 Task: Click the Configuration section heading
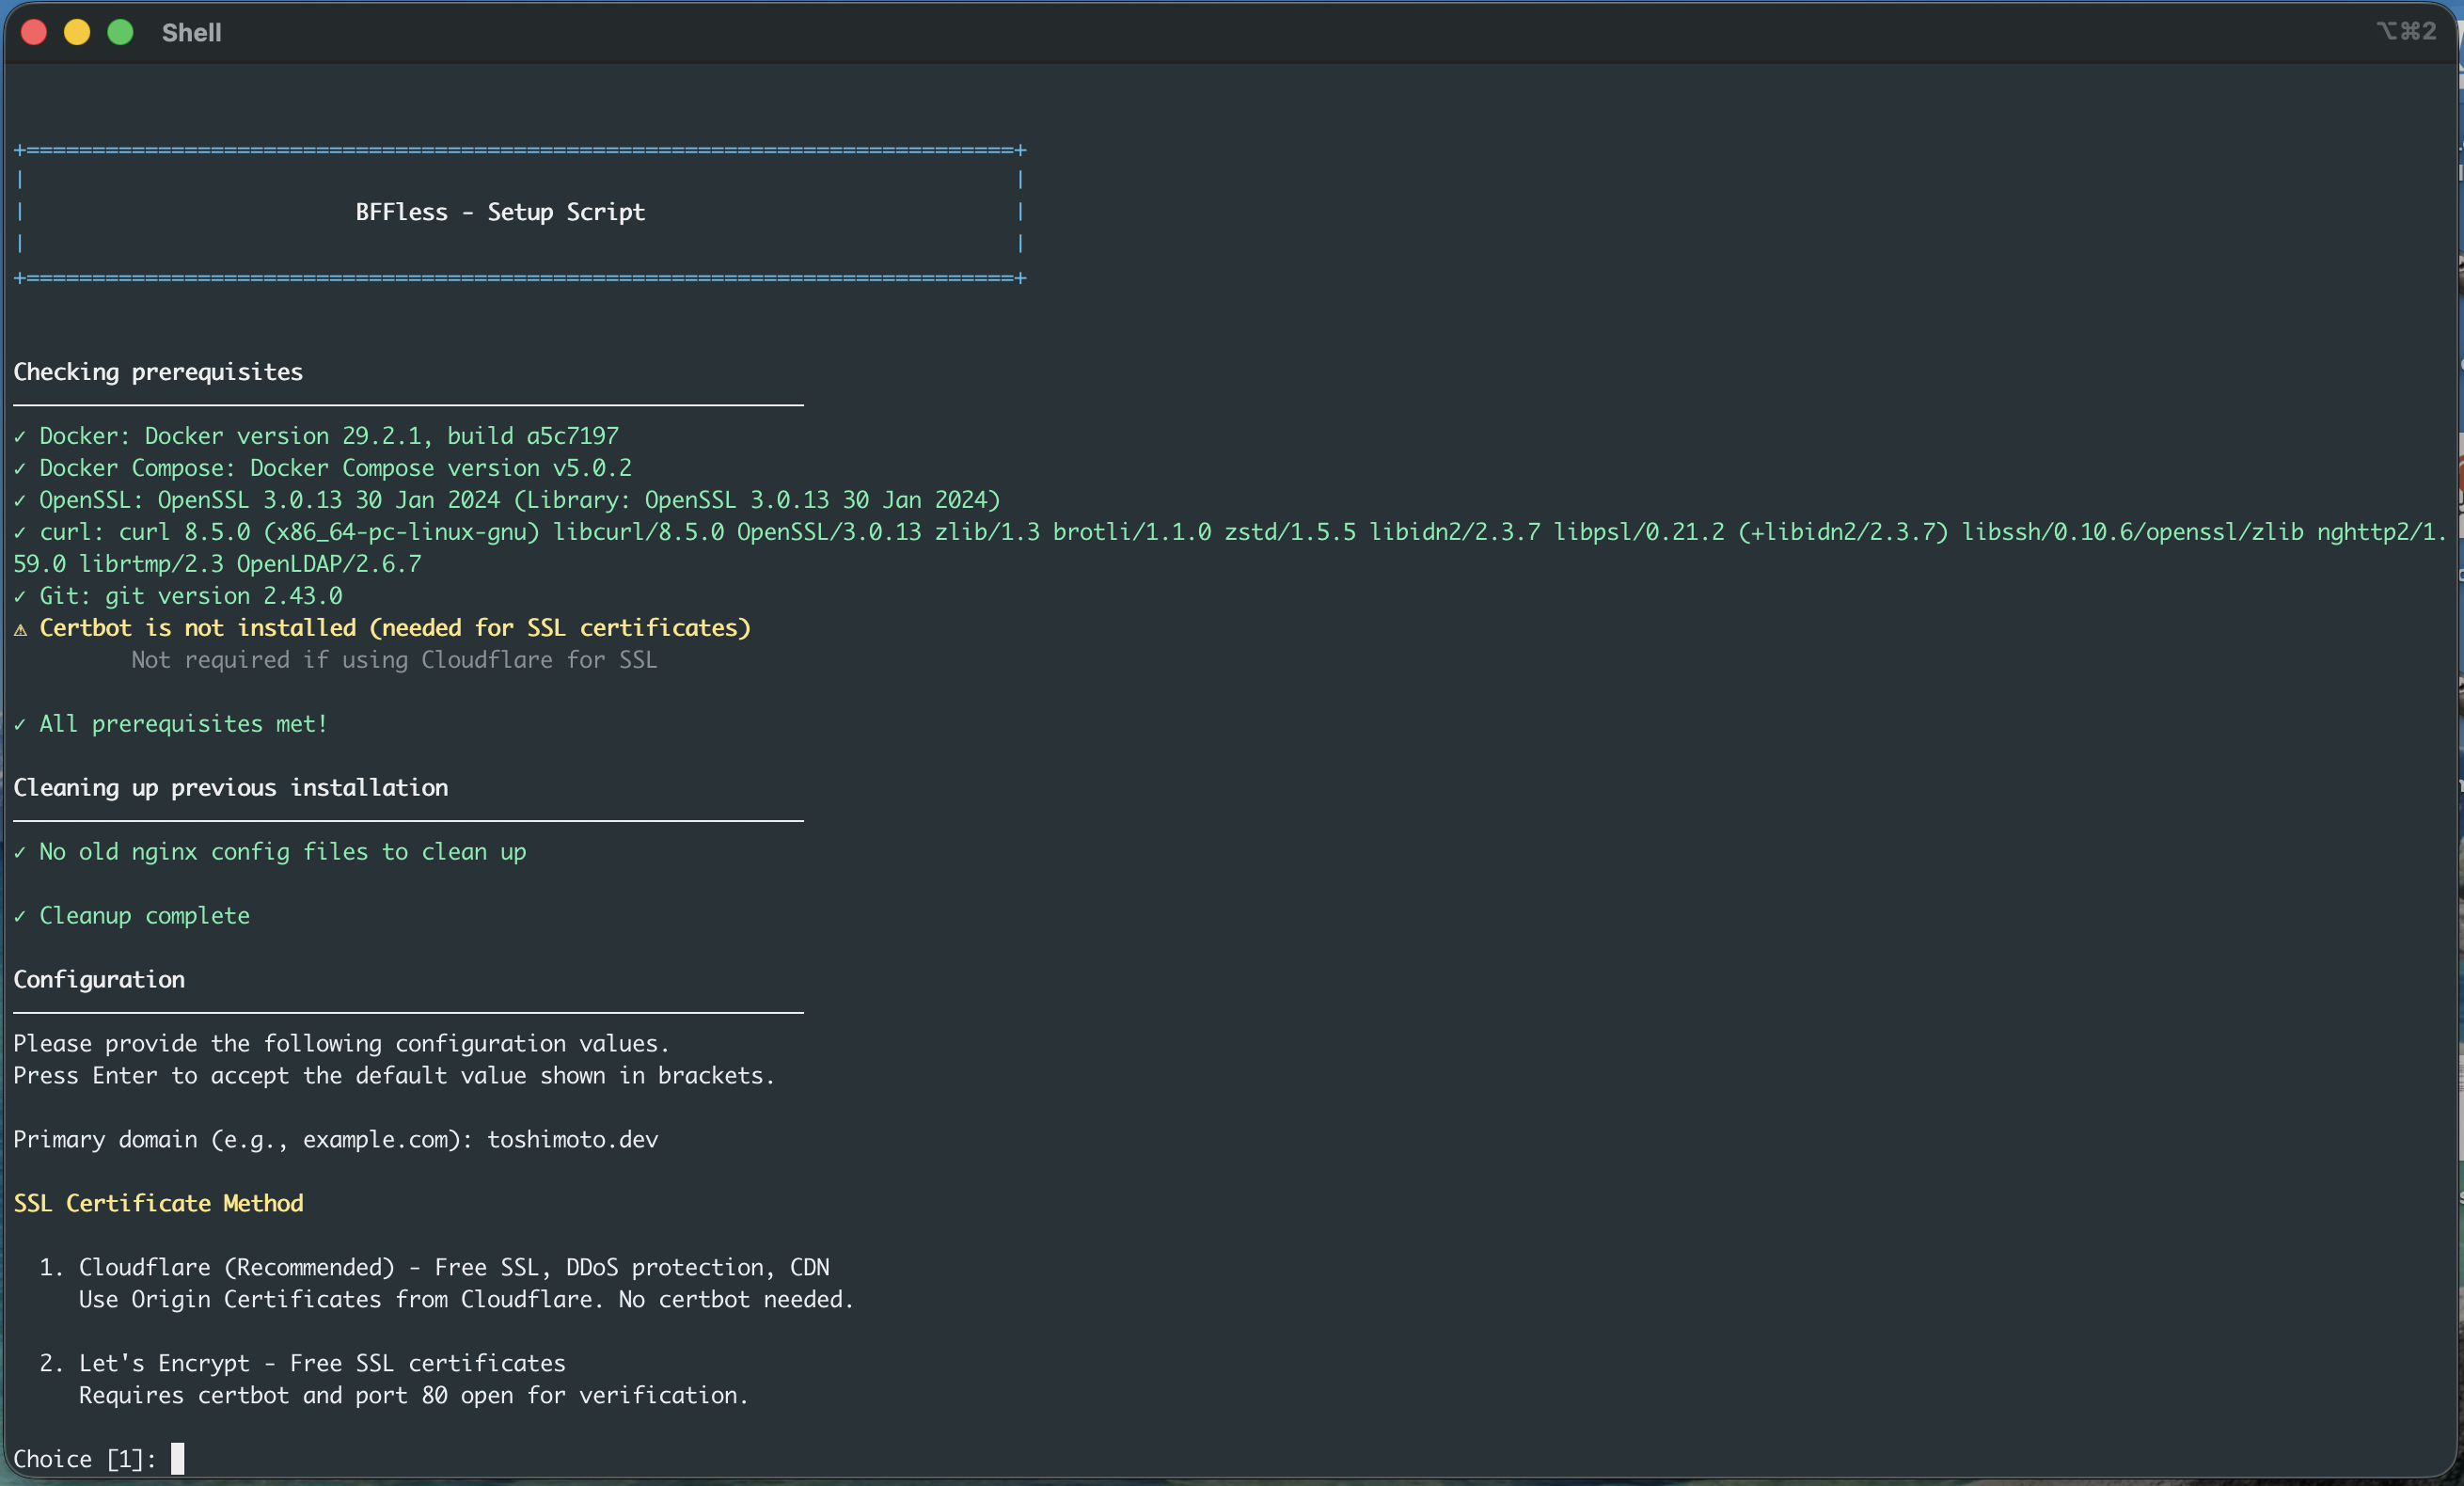[99, 979]
